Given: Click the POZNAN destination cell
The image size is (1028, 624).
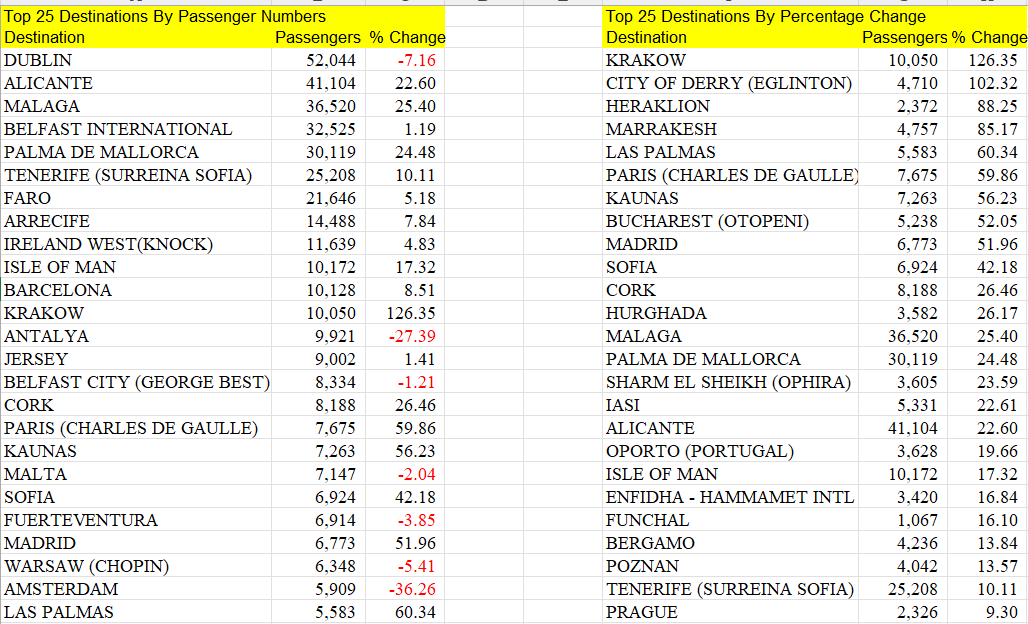Looking at the screenshot, I should click(730, 566).
